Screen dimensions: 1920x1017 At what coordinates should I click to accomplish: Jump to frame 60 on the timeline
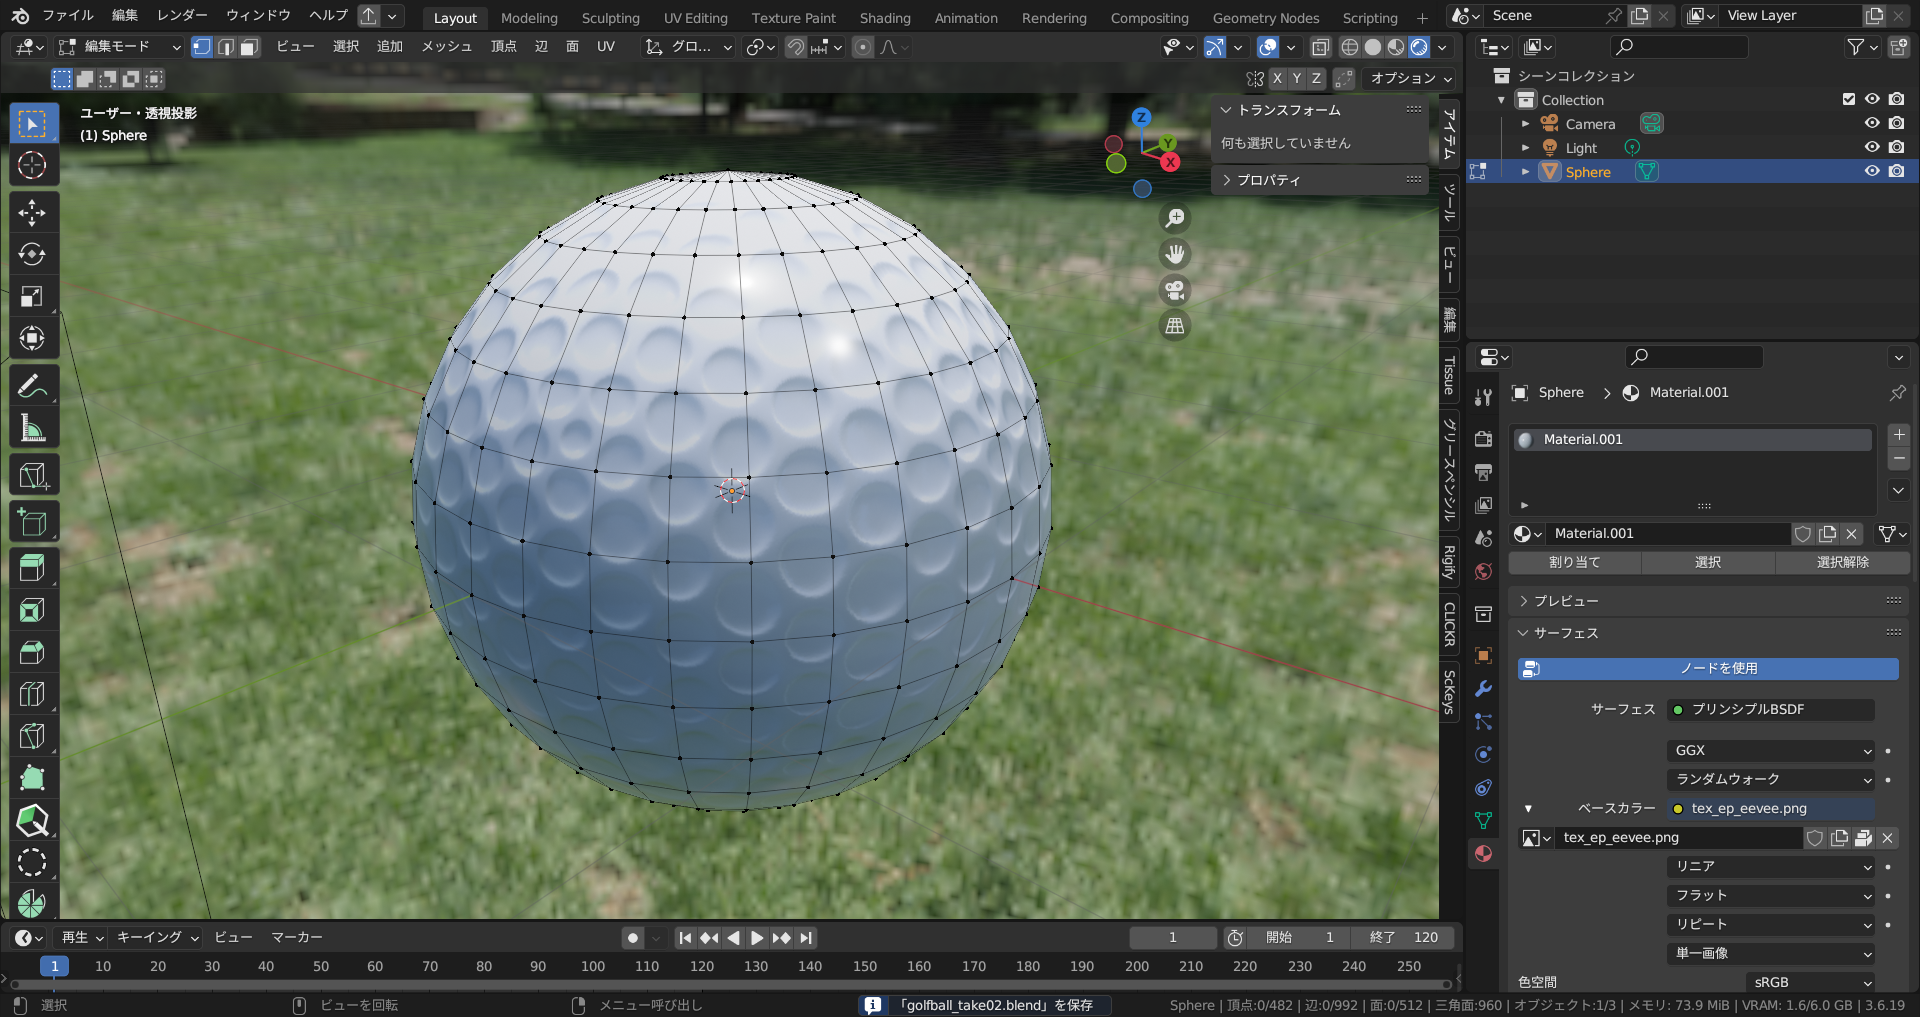coord(375,966)
